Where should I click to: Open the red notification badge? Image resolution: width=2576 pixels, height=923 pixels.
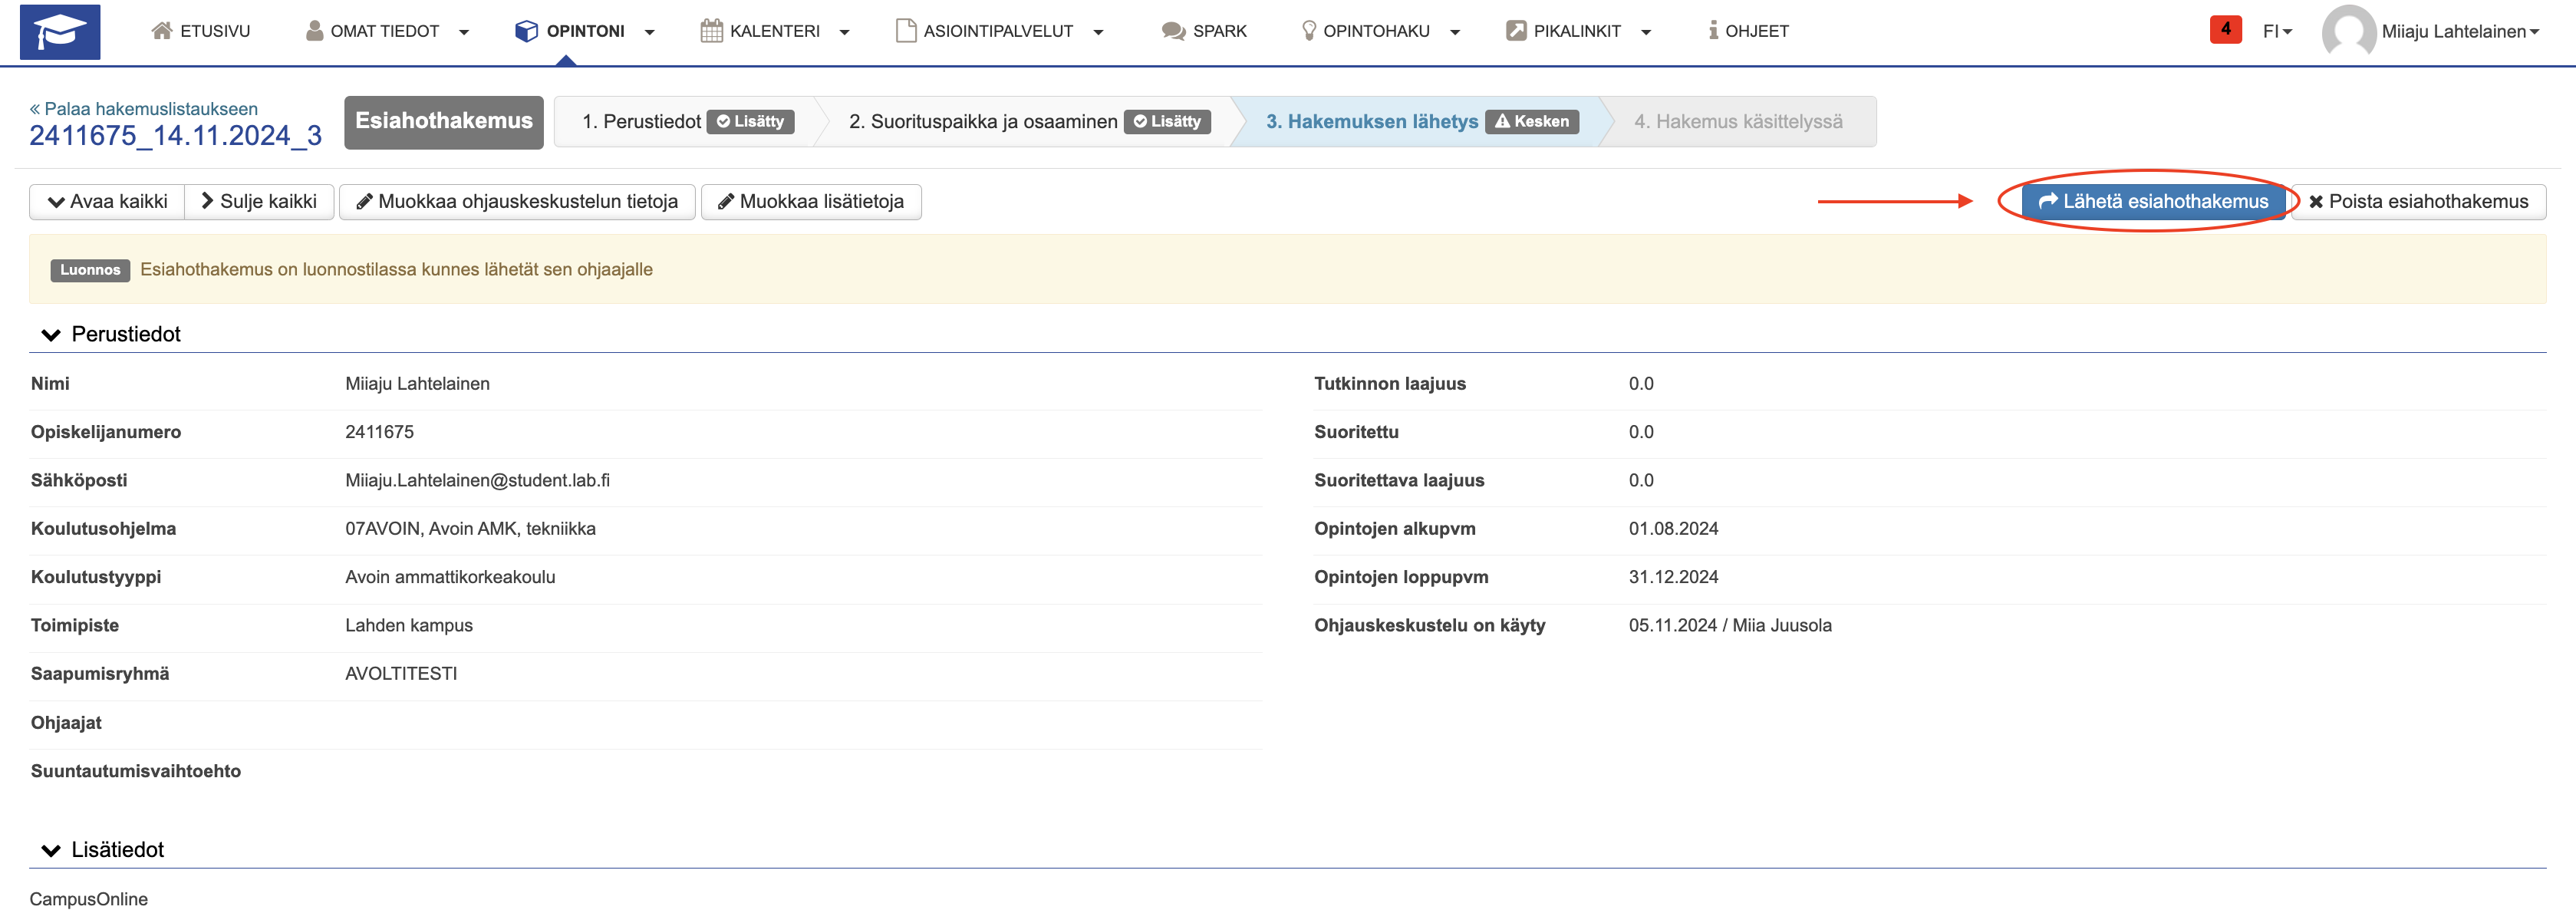(x=2225, y=29)
